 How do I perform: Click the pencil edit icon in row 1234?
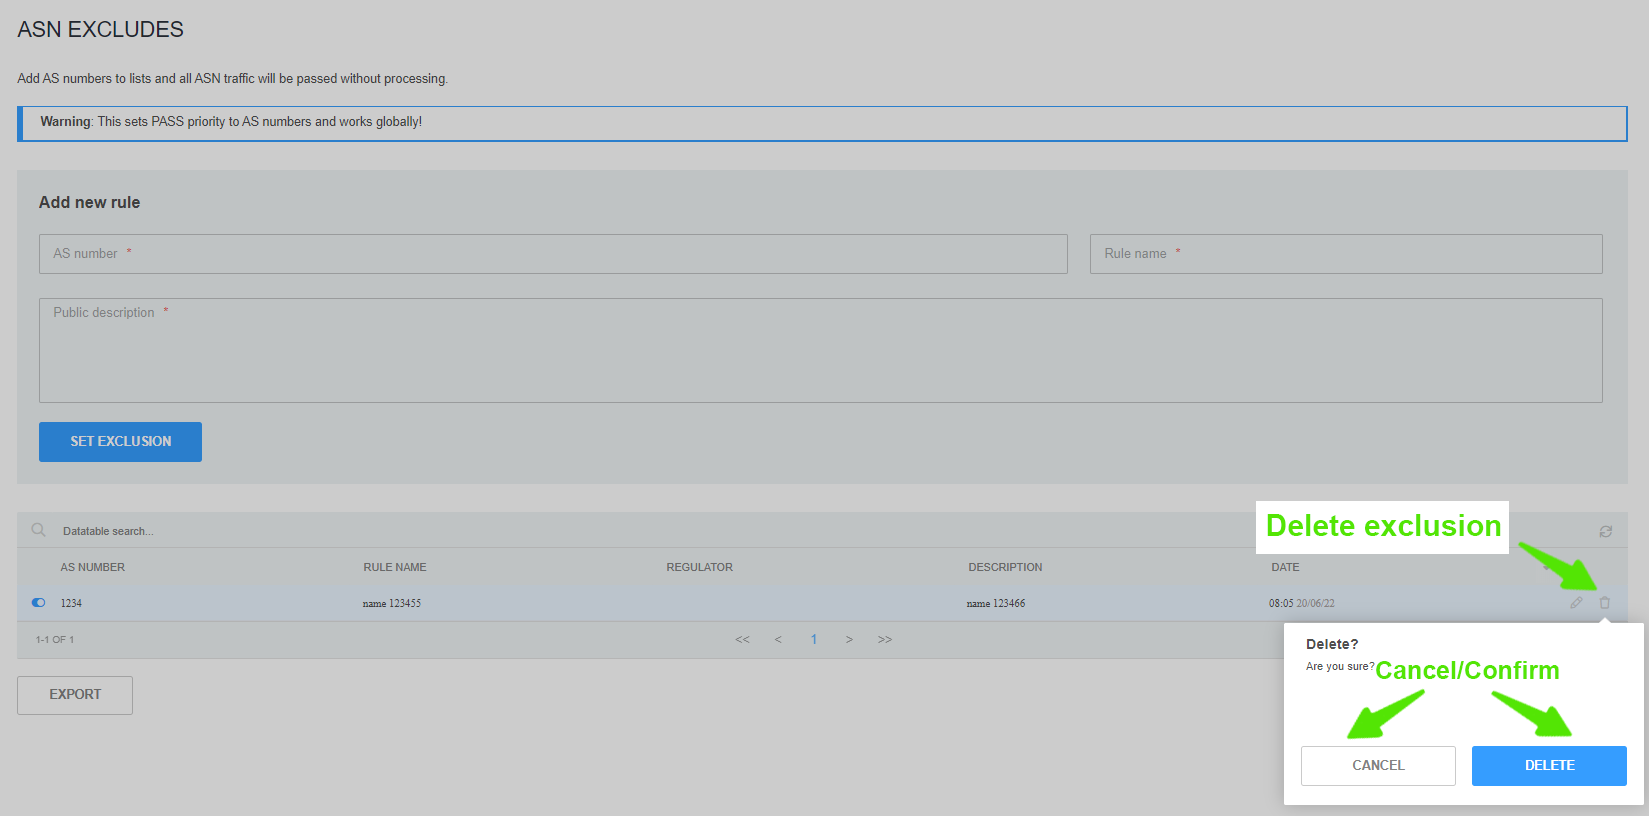click(1576, 603)
